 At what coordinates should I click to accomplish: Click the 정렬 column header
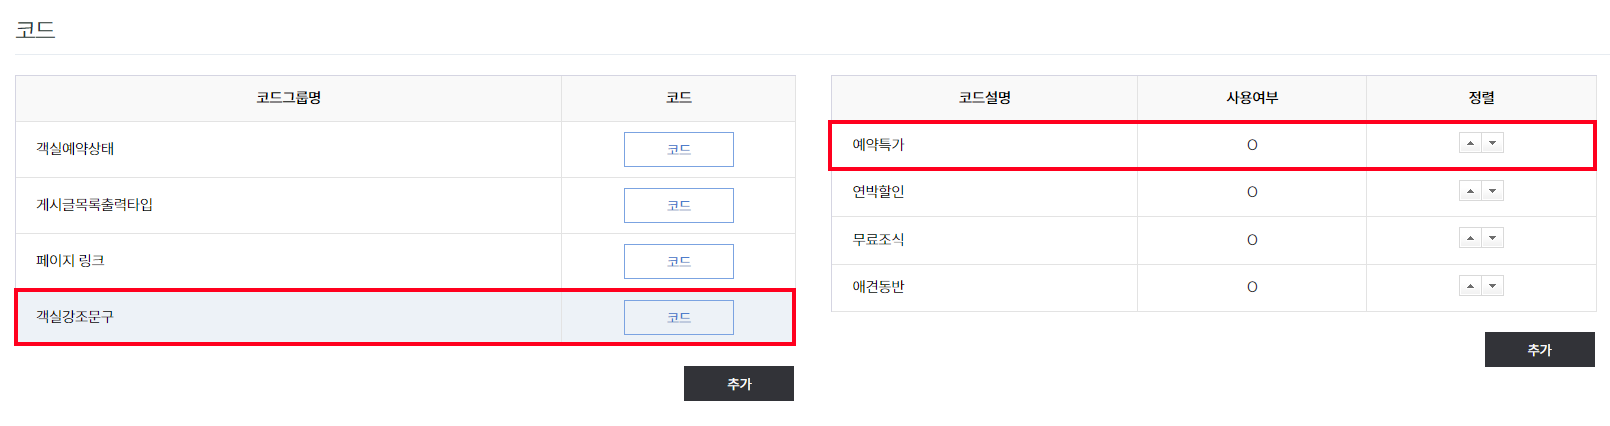[1481, 98]
